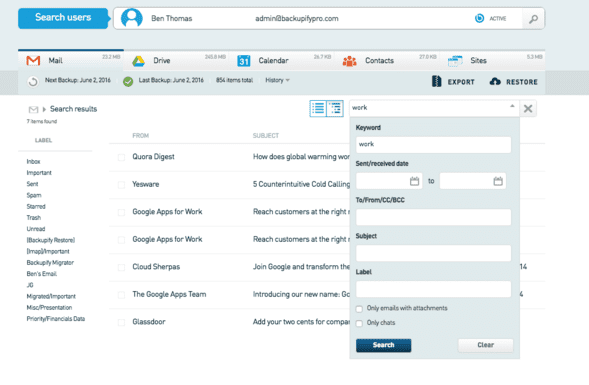The image size is (589, 385).
Task: Expand the Search results breadcrumb arrow
Action: tap(44, 109)
